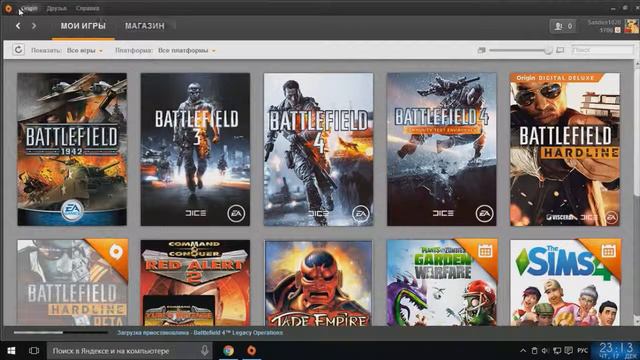Click Origin badge on Hardline Beta tile

pyautogui.click(x=116, y=252)
